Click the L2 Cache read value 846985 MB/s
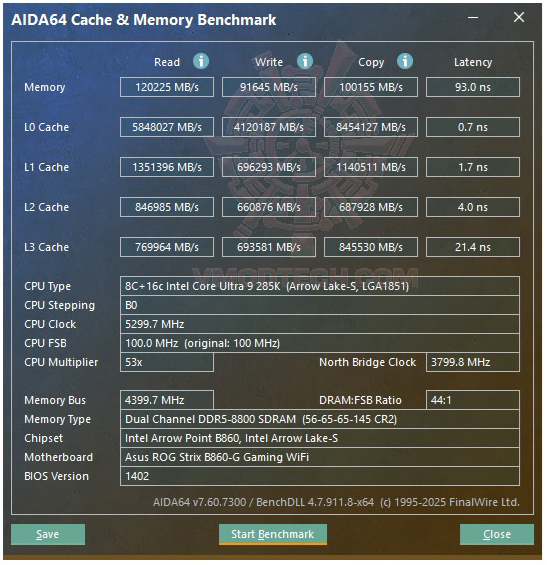 167,207
